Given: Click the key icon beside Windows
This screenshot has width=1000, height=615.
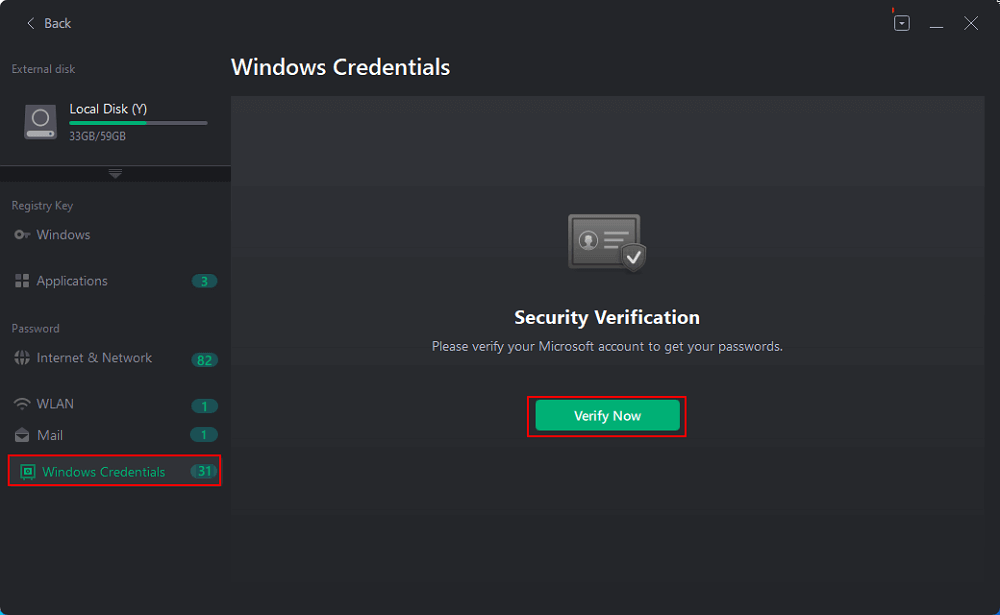Looking at the screenshot, I should pos(22,235).
